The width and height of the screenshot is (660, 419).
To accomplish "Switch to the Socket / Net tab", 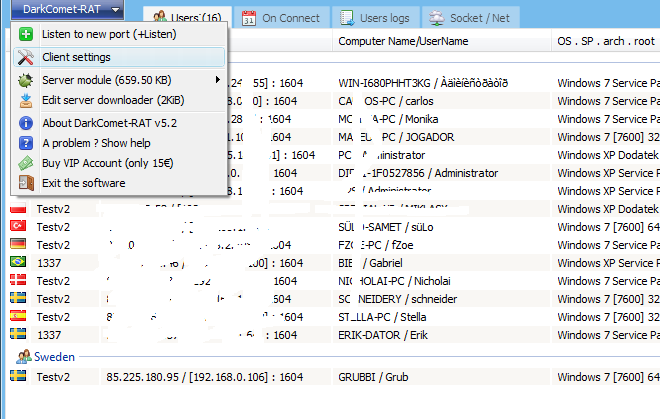I will tap(470, 18).
